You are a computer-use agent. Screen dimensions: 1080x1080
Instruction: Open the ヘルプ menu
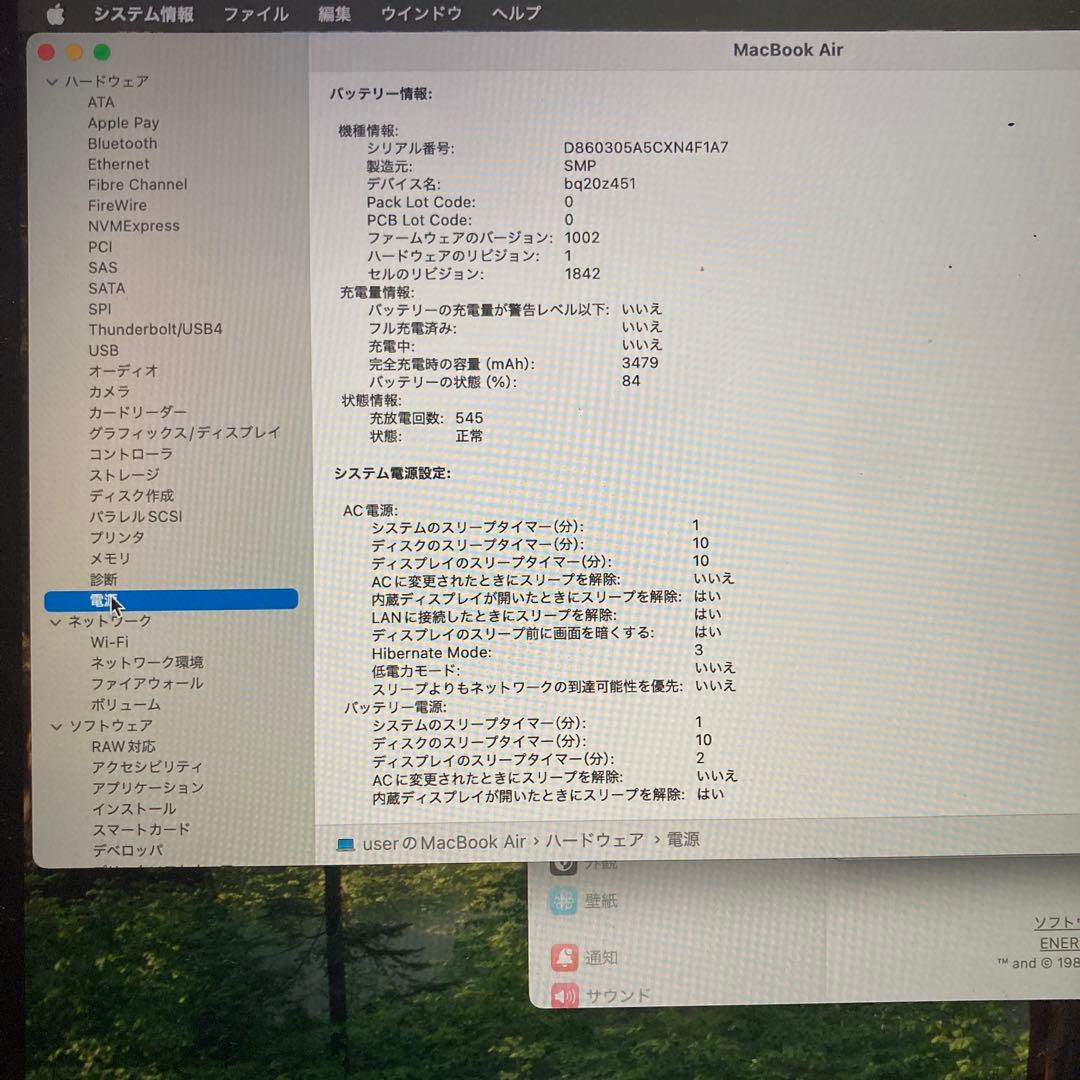coord(514,14)
